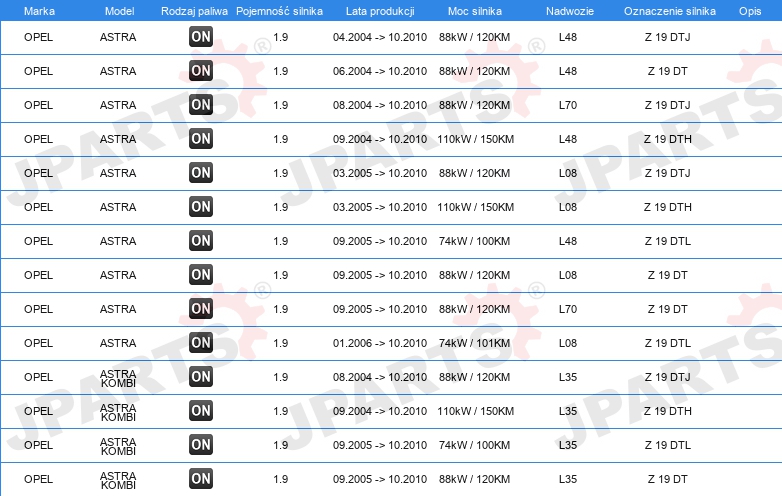Click the ON icon in the last ASTRA KOMBI row
Viewport: 782px width, 496px height.
click(x=201, y=479)
